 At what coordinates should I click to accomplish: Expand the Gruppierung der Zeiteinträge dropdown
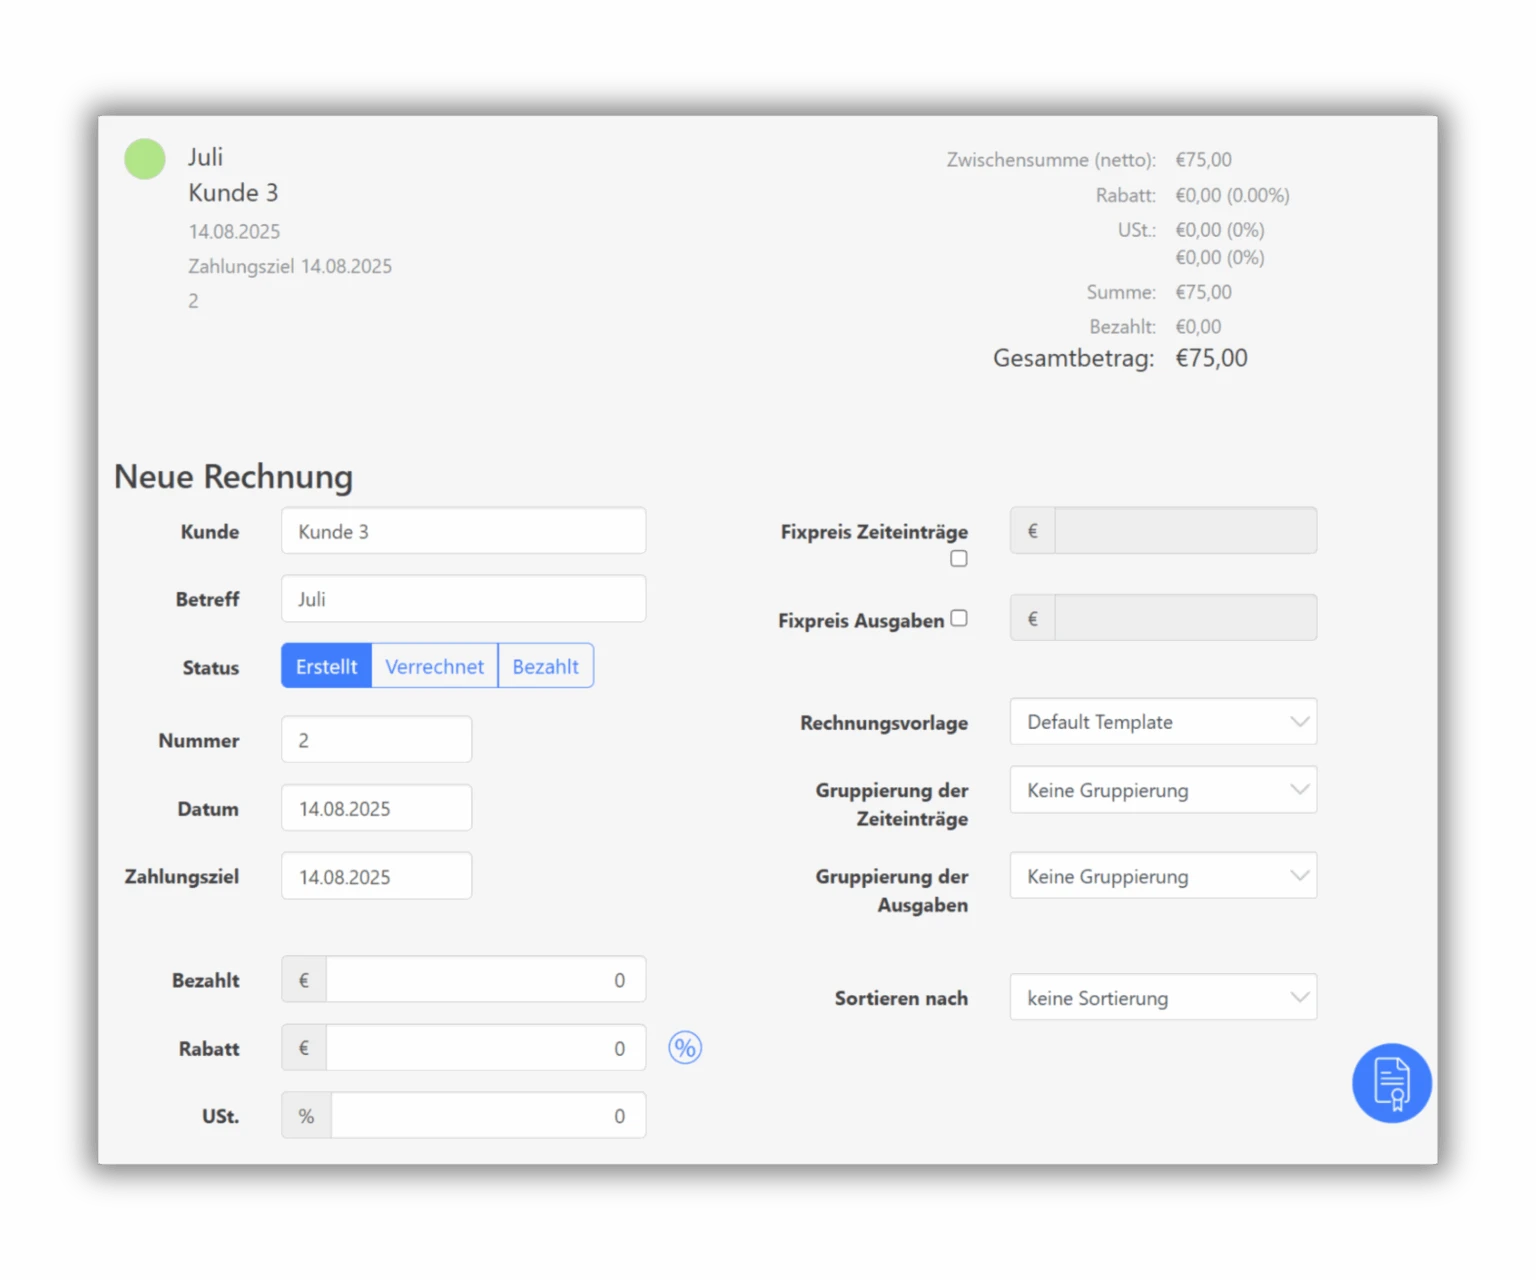(x=1162, y=790)
